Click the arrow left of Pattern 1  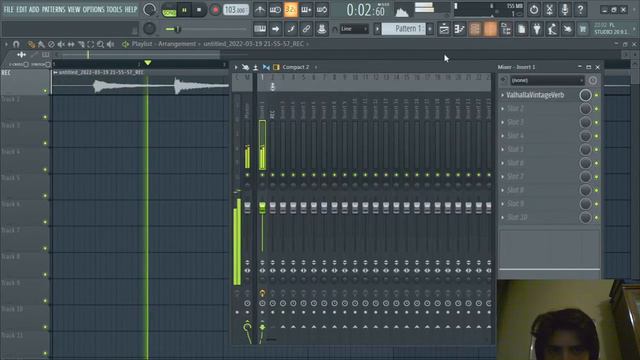tap(377, 29)
